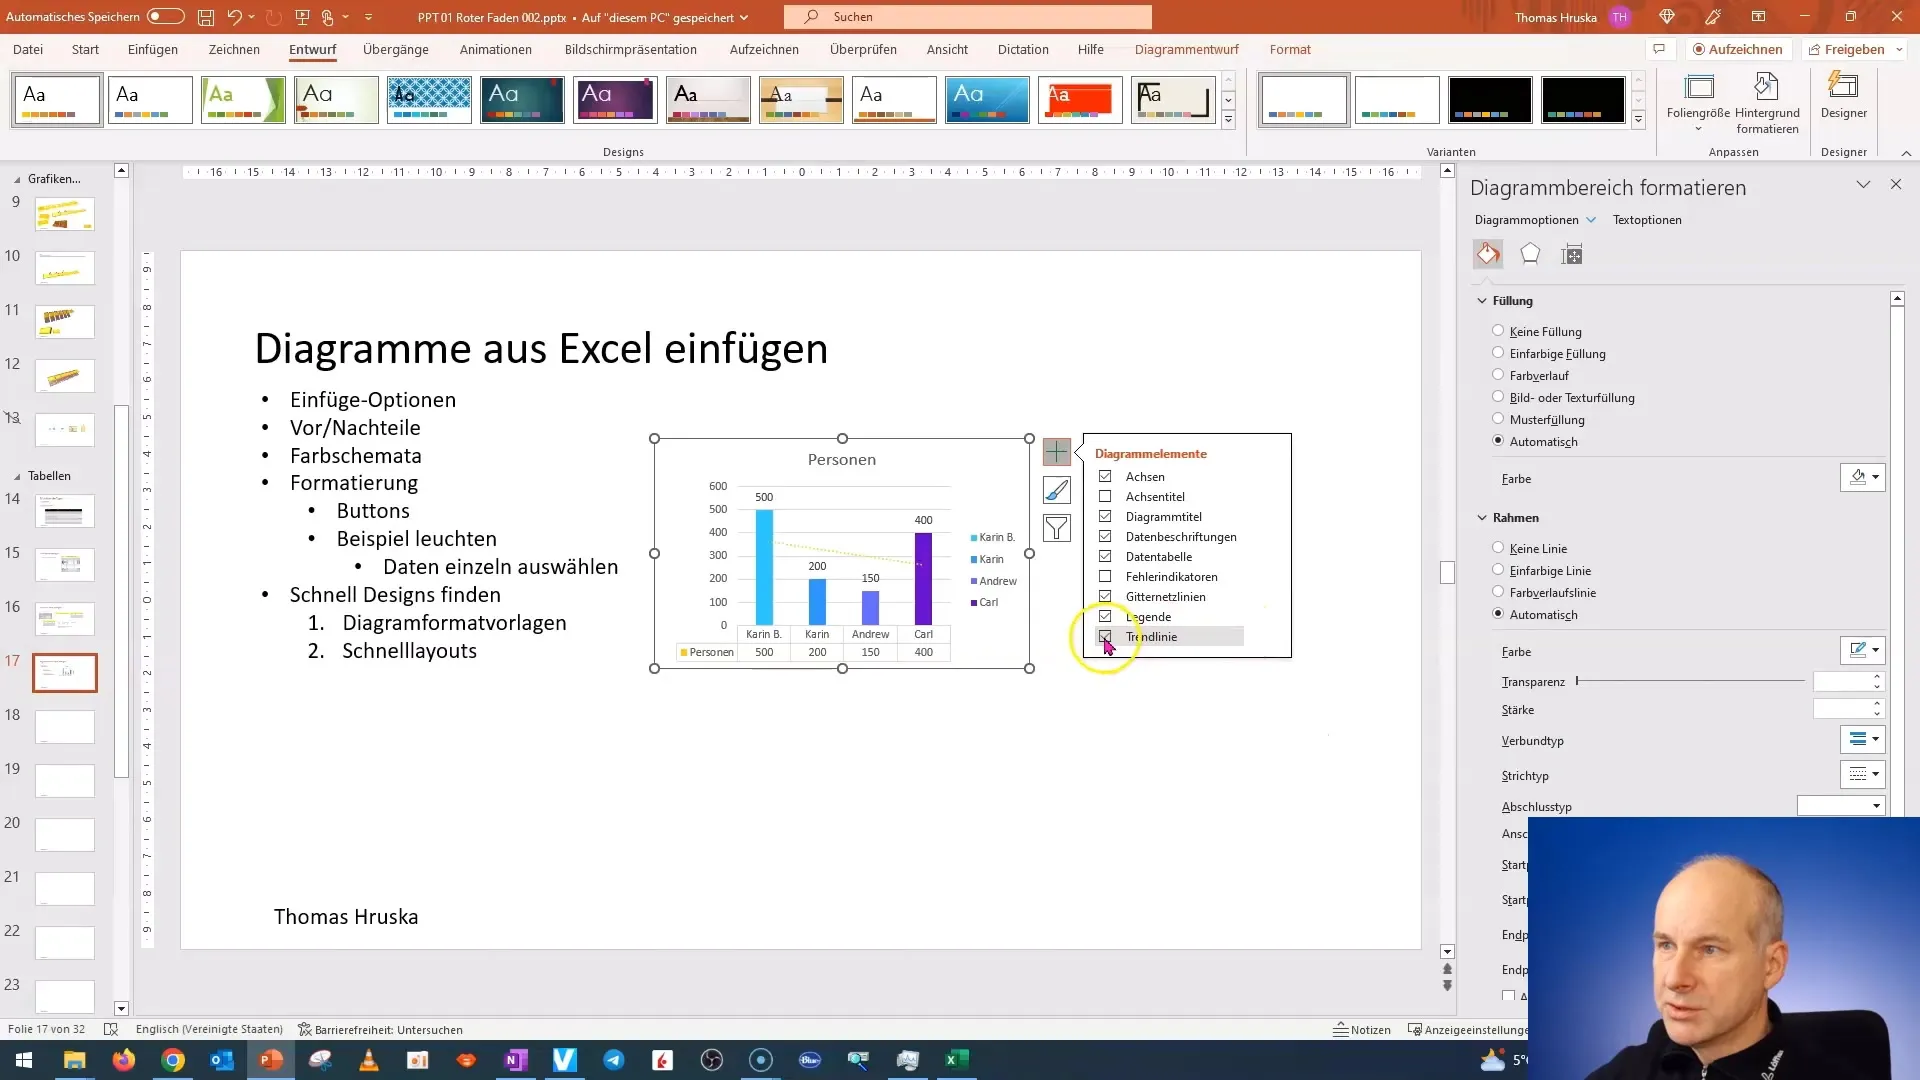The image size is (1920, 1080).
Task: Toggle the Trendlinie checkbox in Diagrammelemente
Action: pos(1105,637)
